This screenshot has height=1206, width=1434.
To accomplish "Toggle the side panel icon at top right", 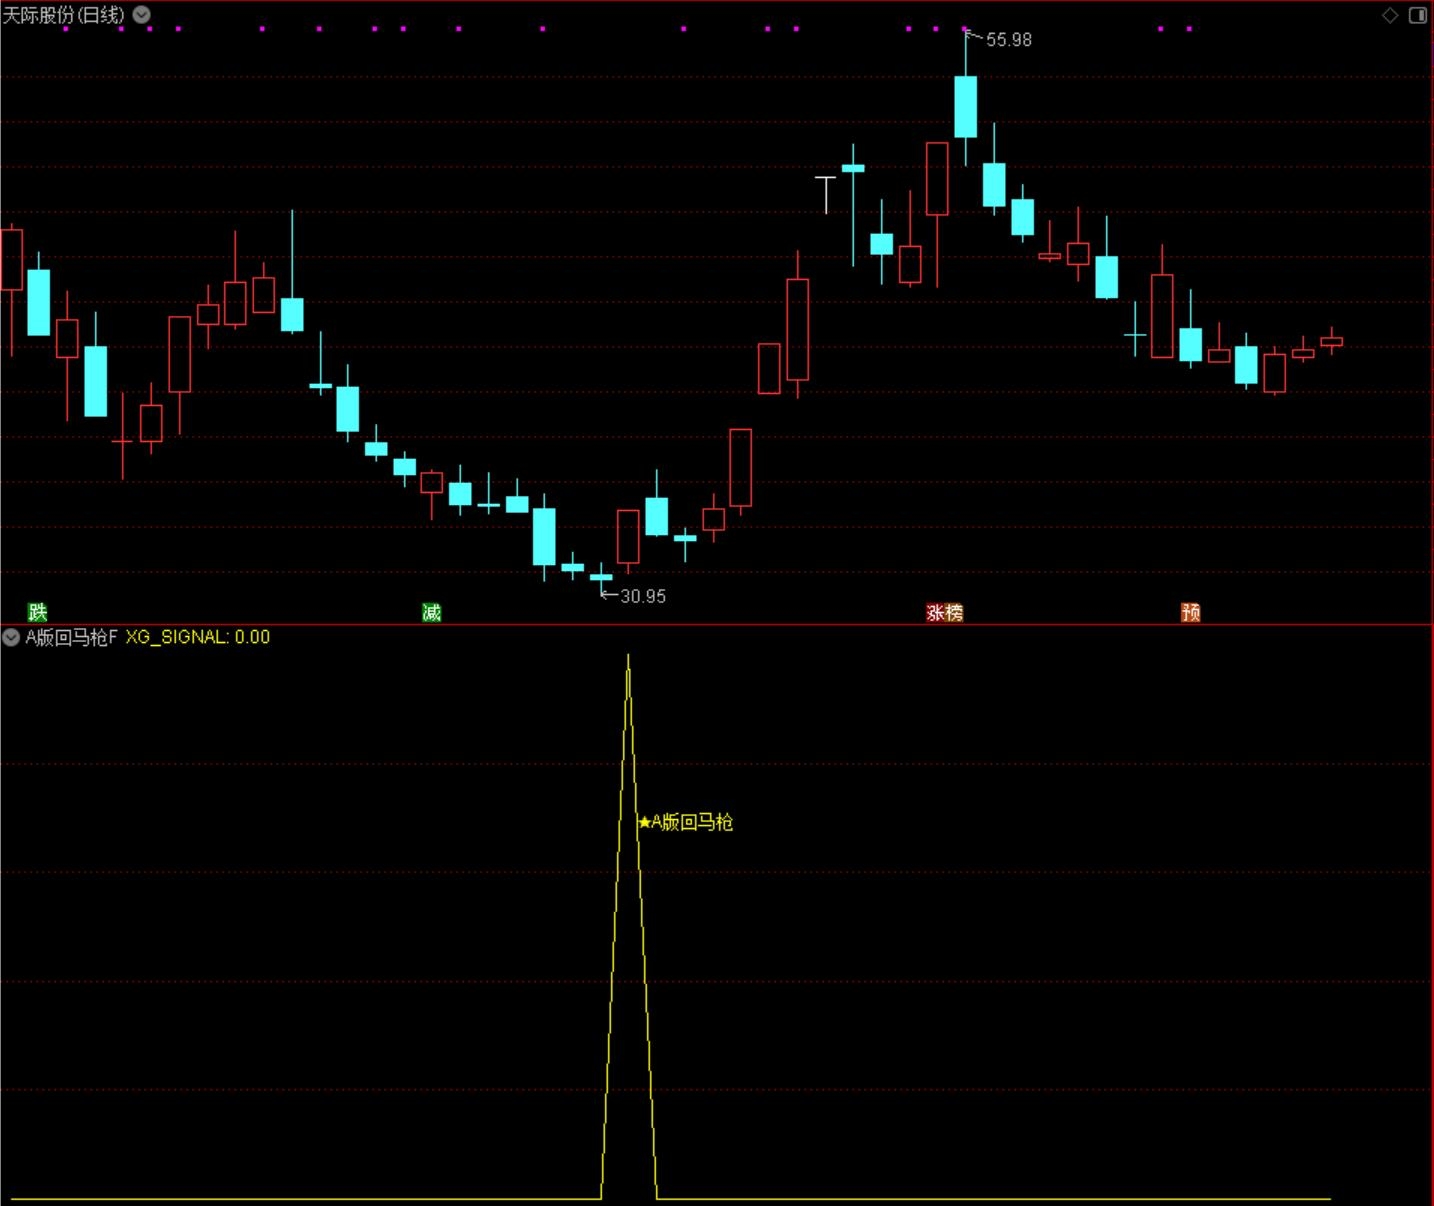I will (x=1417, y=15).
